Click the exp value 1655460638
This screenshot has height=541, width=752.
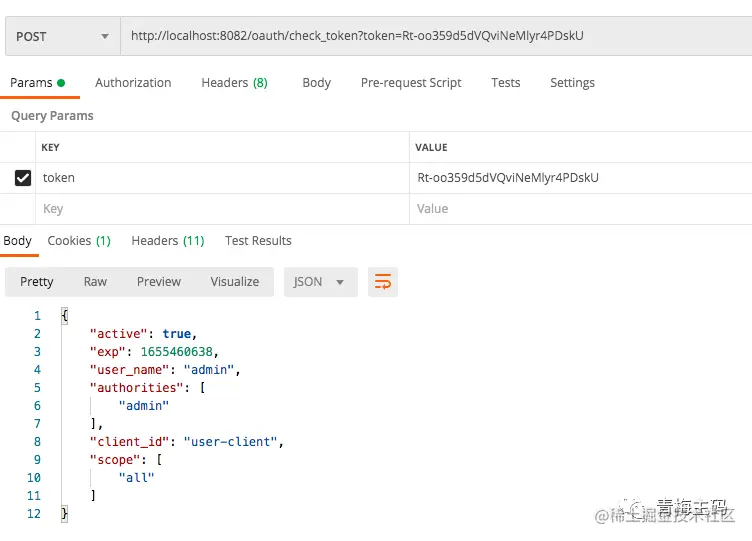(176, 352)
